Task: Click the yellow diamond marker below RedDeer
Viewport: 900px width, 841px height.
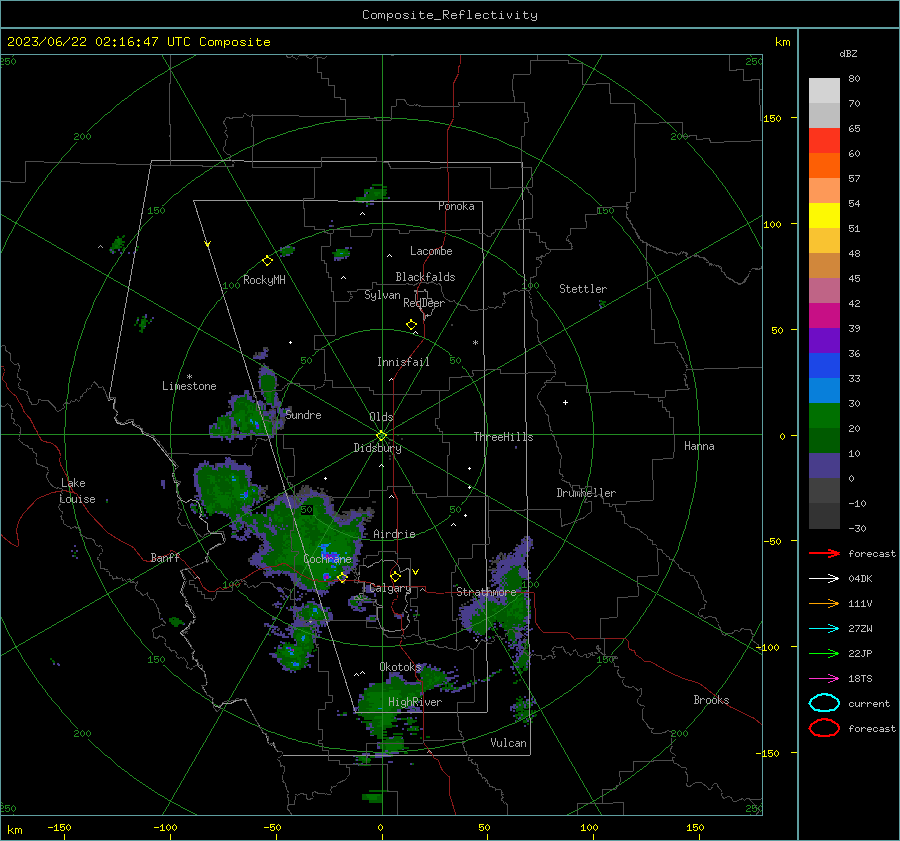Action: 411,325
